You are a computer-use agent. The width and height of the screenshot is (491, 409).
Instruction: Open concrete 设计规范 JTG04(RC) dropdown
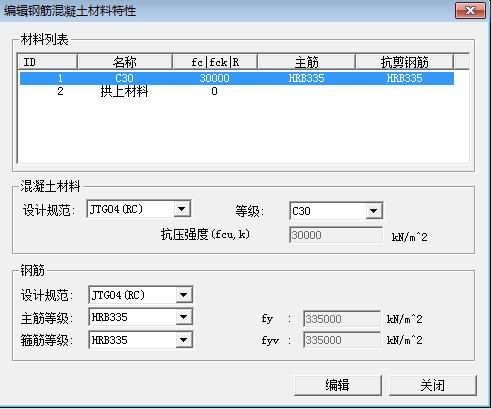[x=182, y=209]
